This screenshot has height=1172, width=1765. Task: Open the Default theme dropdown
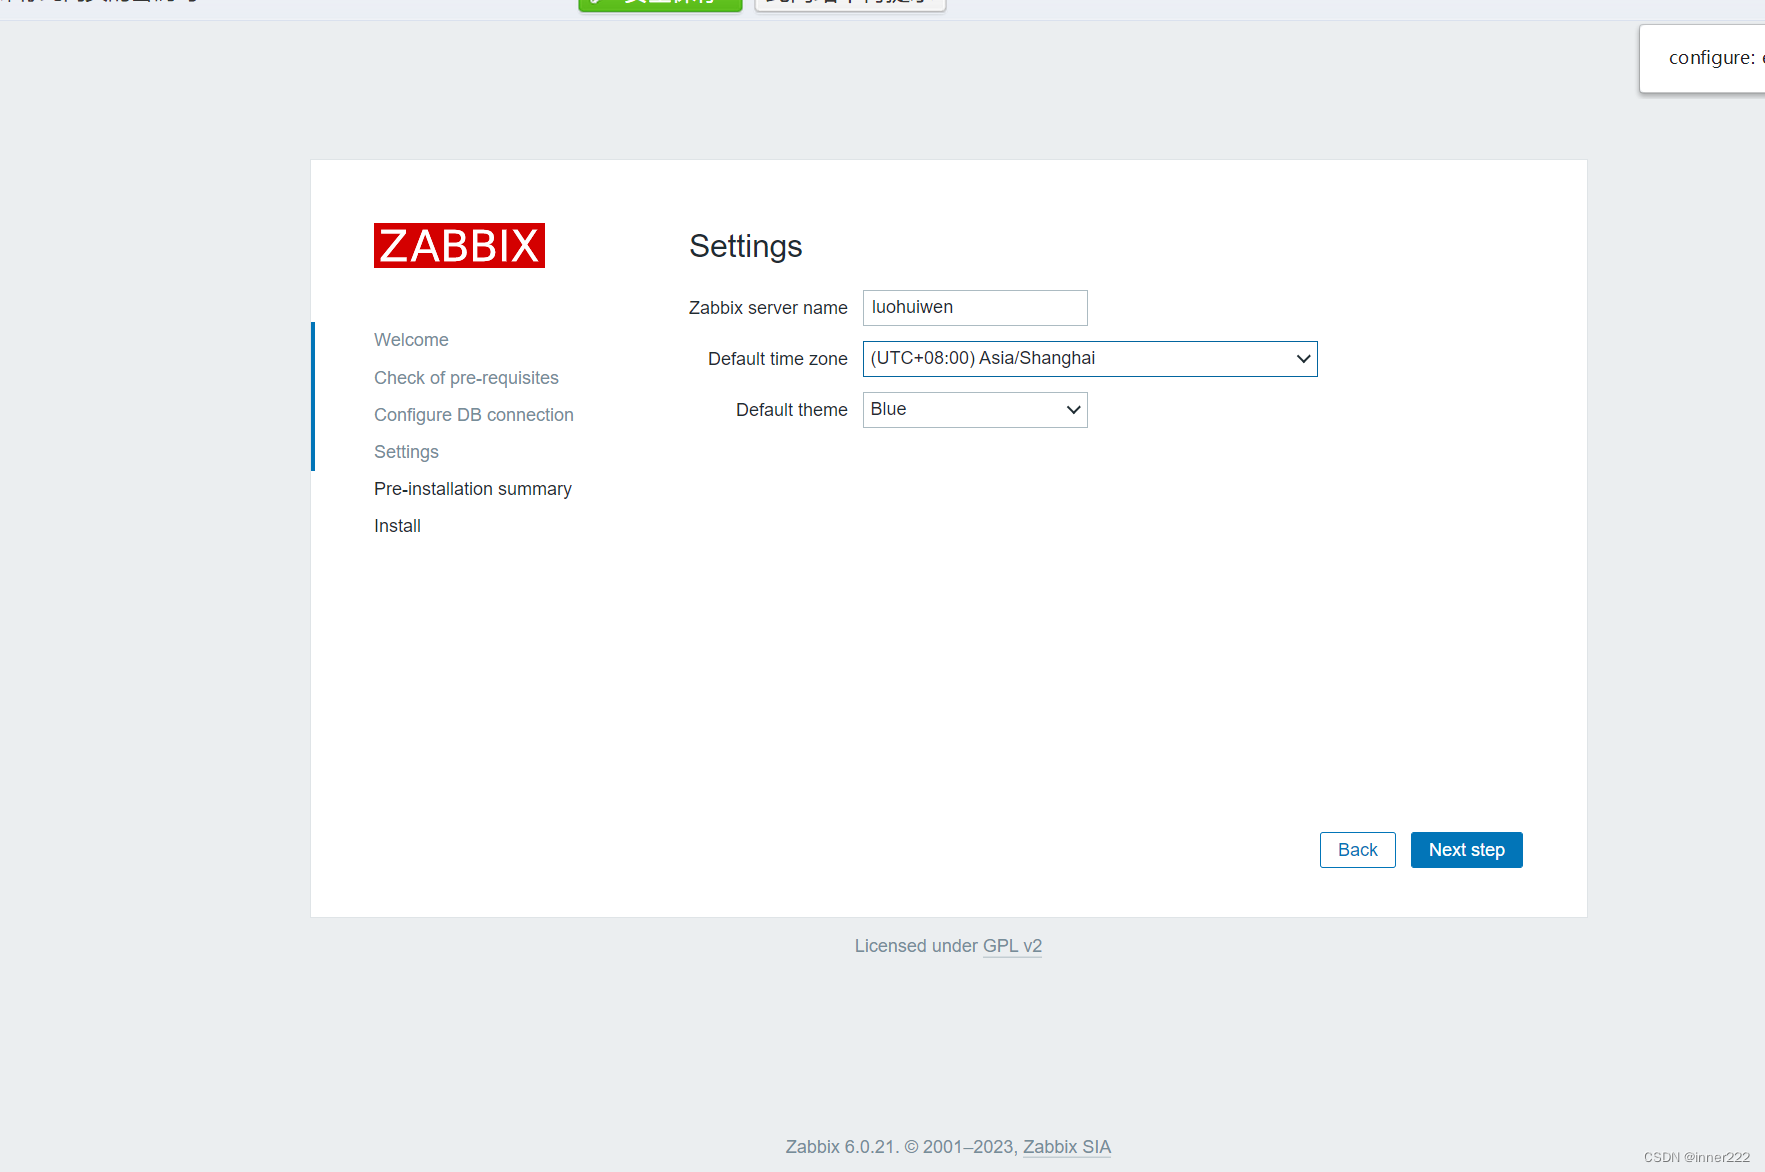975,410
